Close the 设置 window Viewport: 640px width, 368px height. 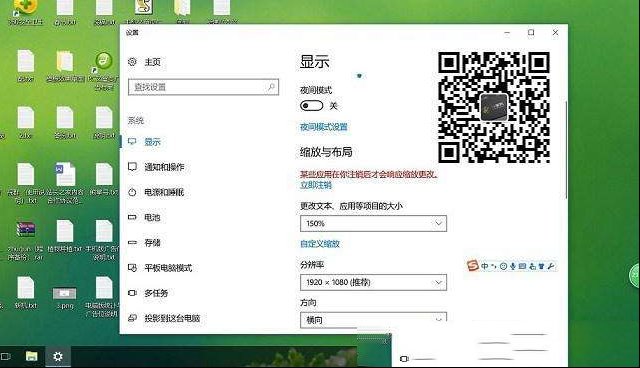click(x=555, y=32)
